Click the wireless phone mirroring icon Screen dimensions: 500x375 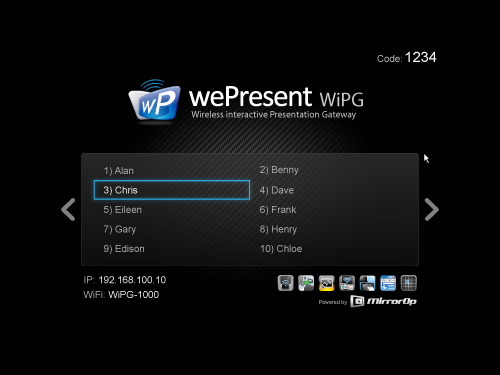(286, 283)
